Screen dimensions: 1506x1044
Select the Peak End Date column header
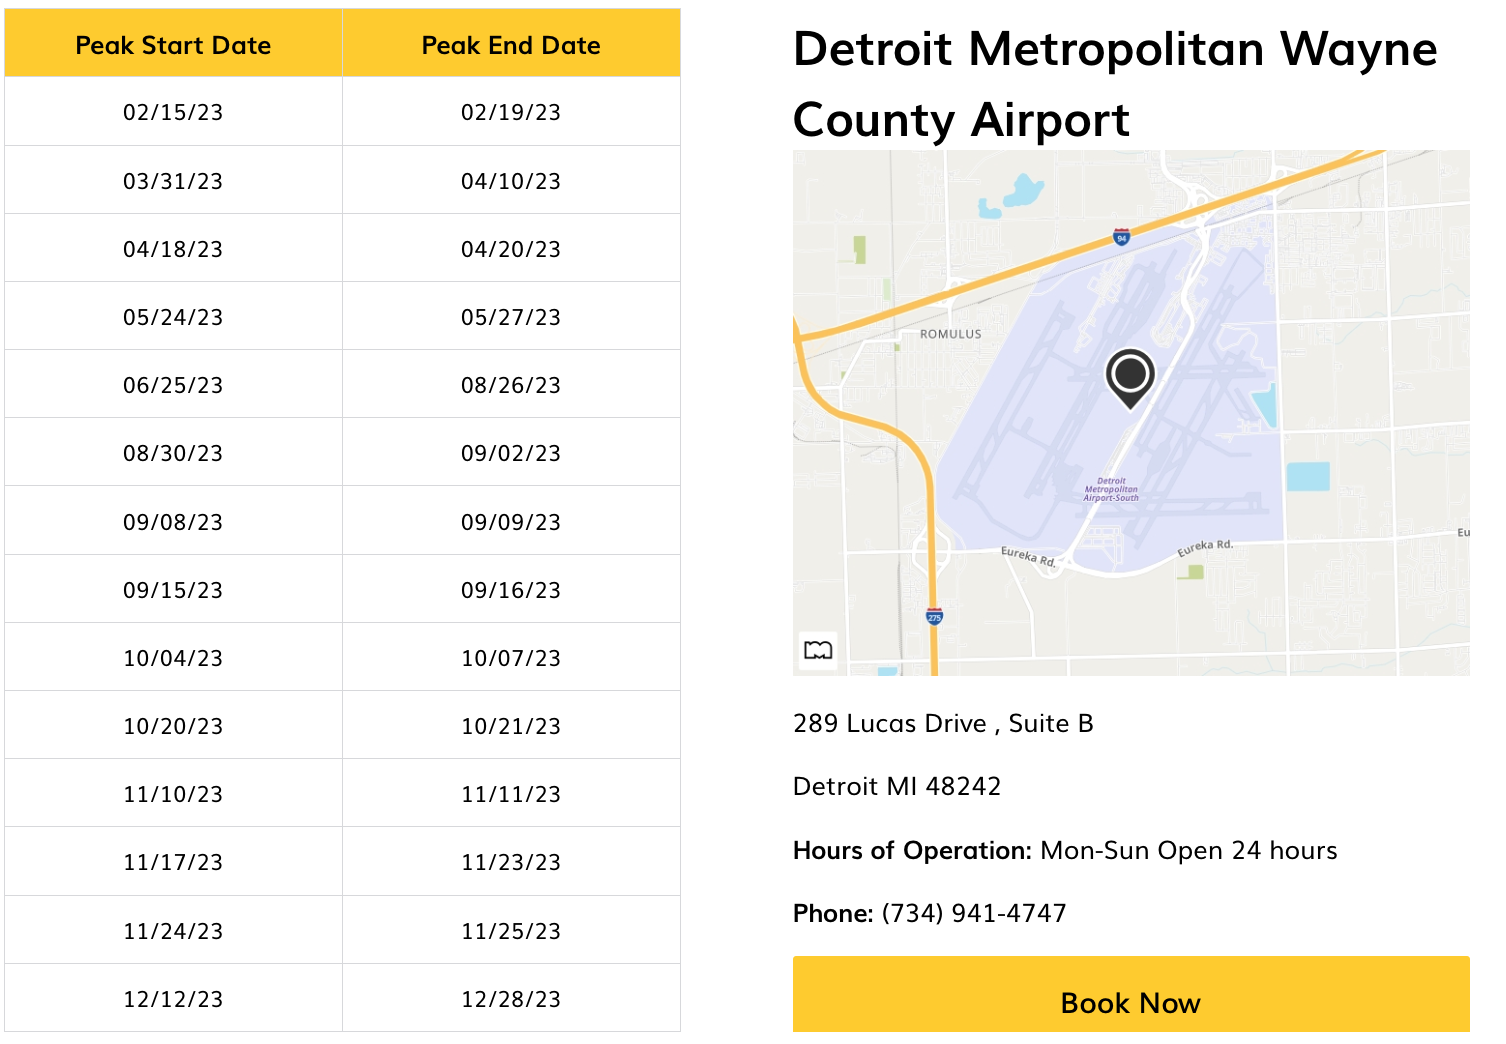click(511, 44)
